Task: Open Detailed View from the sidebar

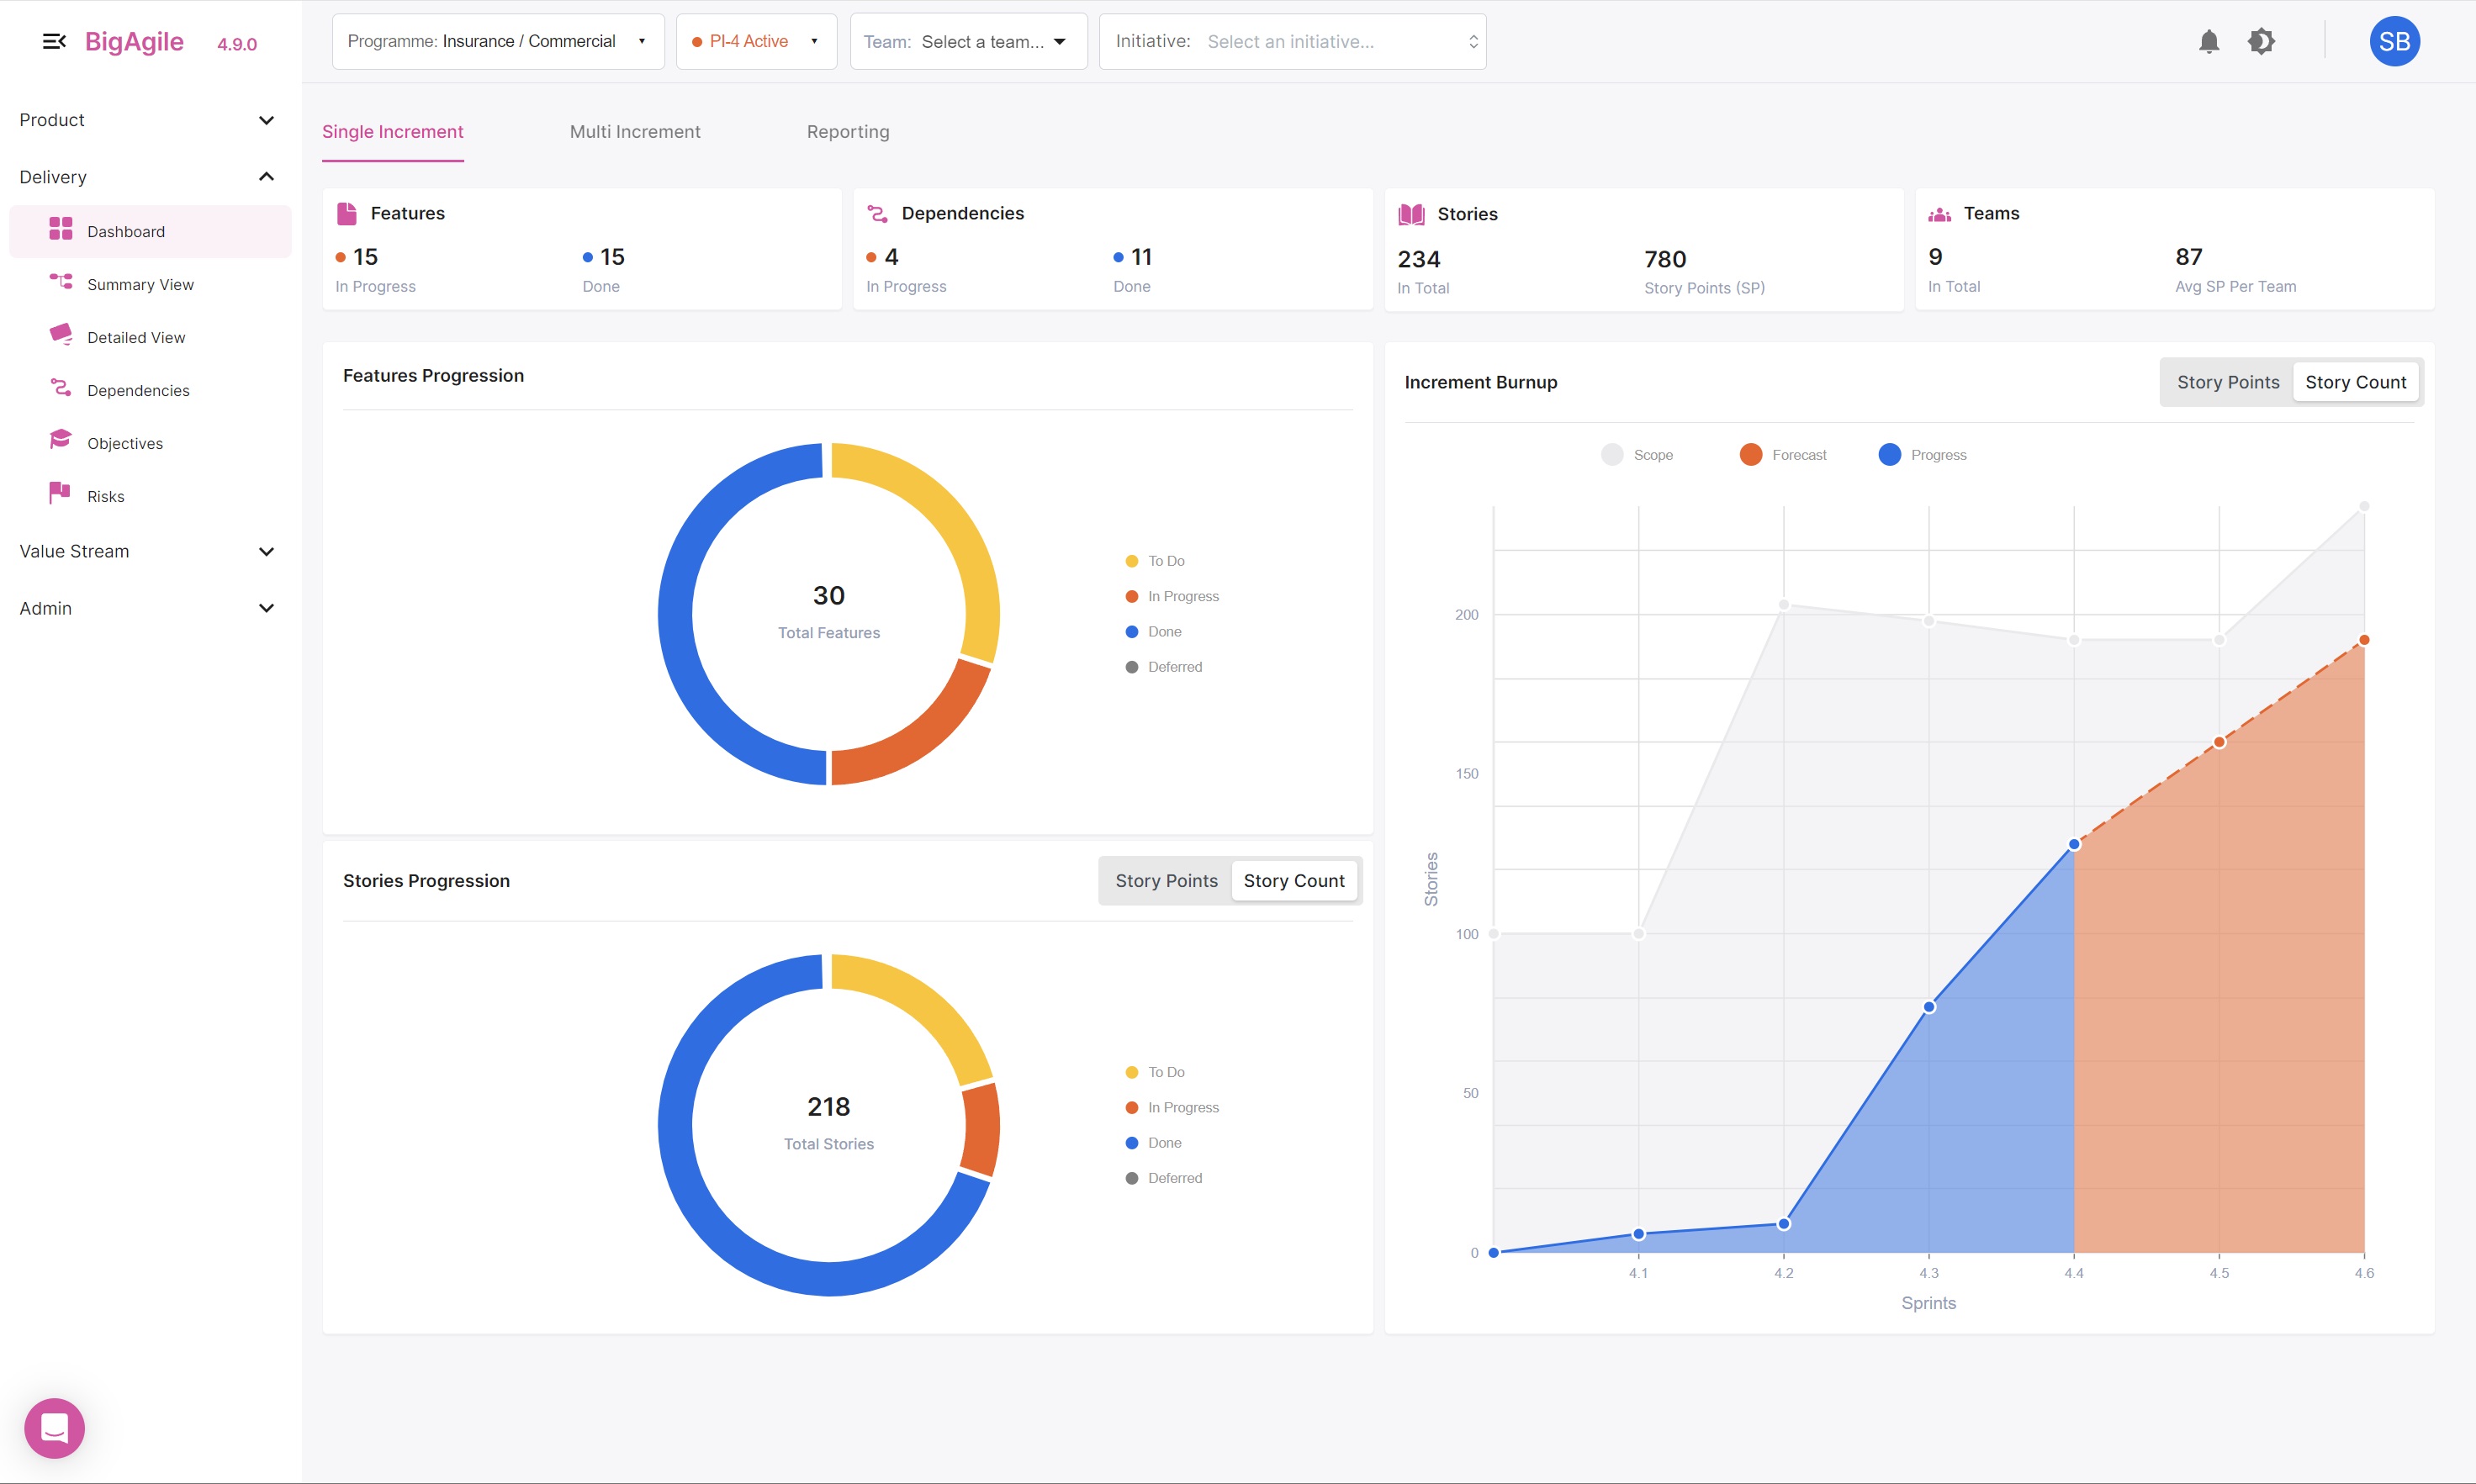Action: point(136,337)
